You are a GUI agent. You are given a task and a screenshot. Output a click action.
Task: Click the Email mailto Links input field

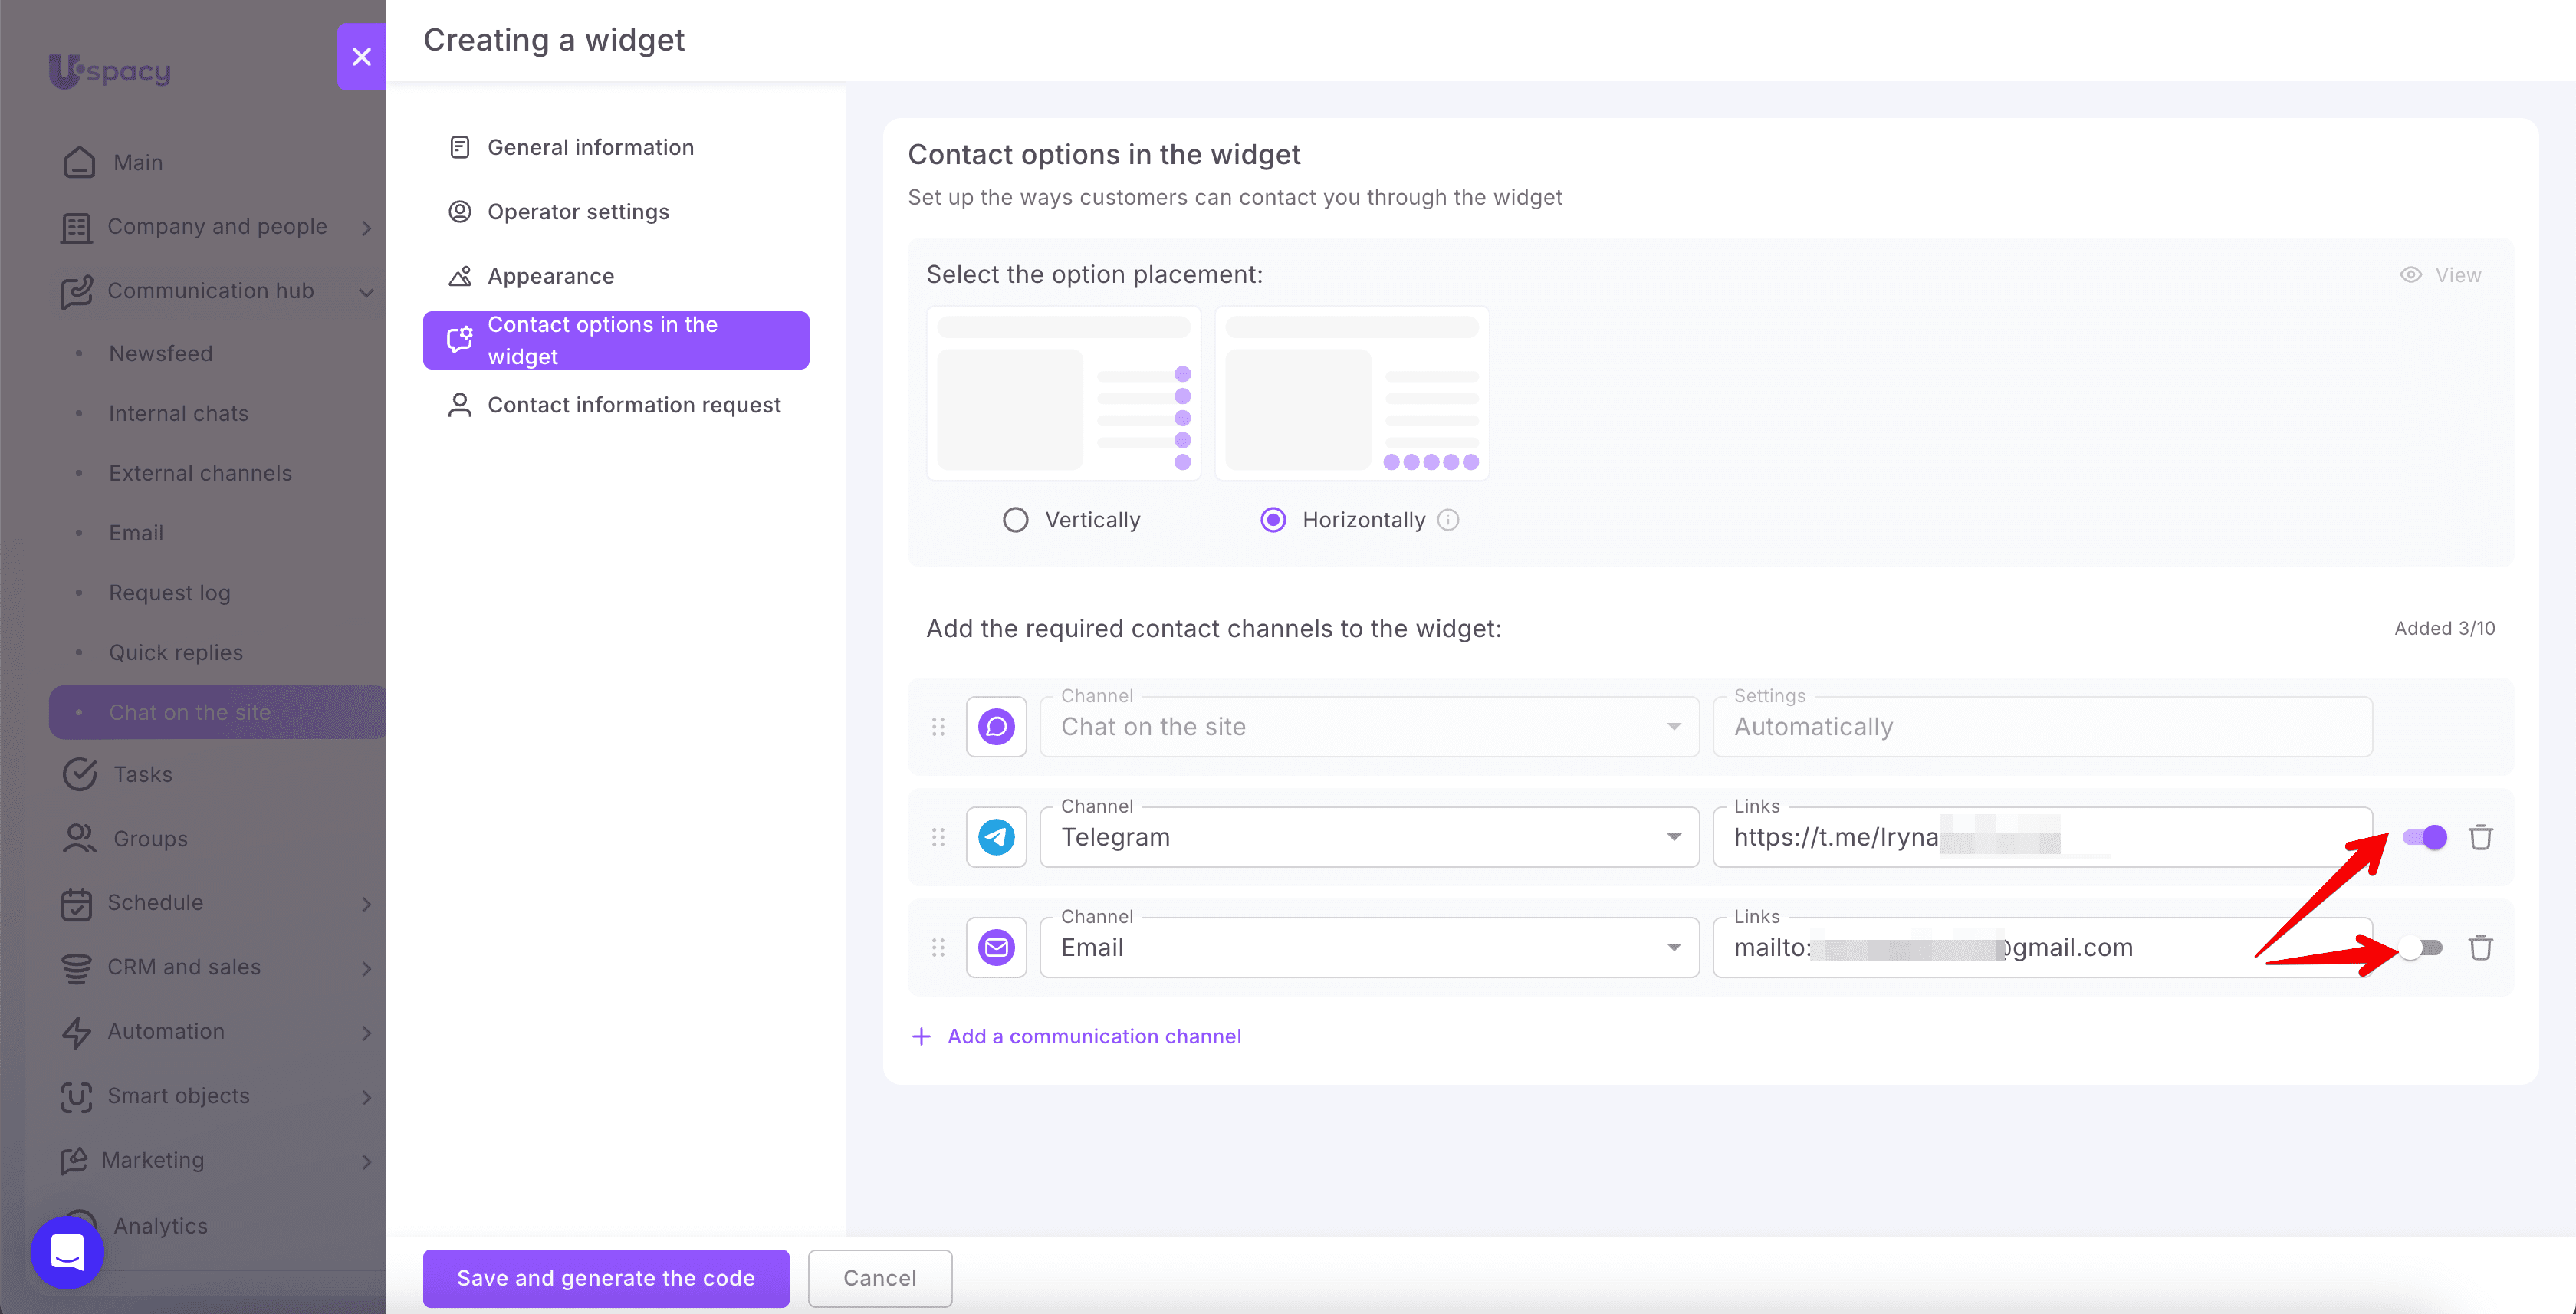coord(2042,947)
